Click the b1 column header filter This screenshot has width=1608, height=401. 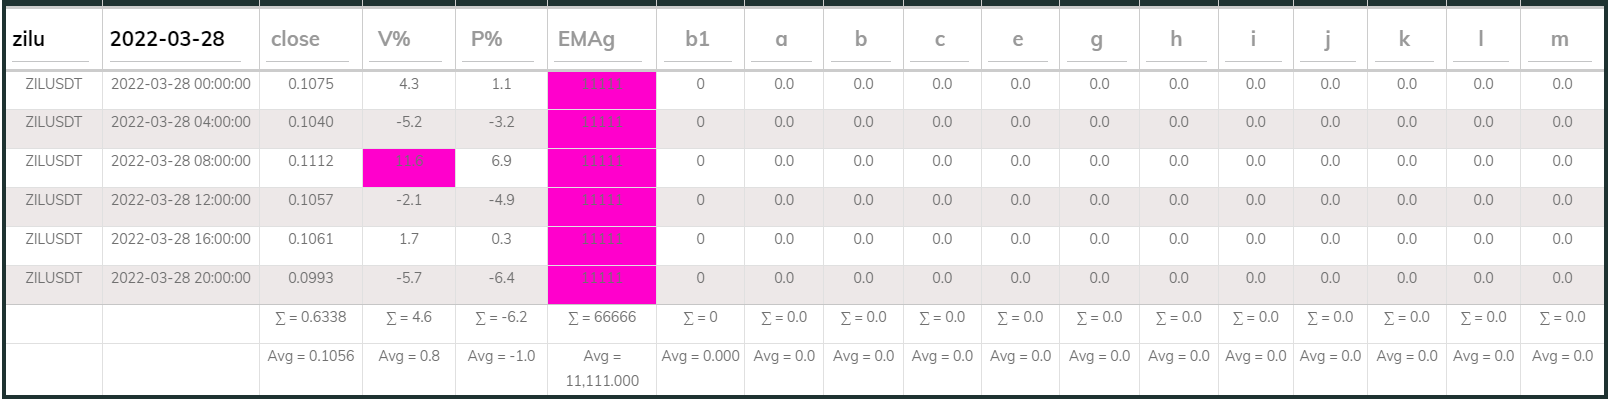point(699,40)
